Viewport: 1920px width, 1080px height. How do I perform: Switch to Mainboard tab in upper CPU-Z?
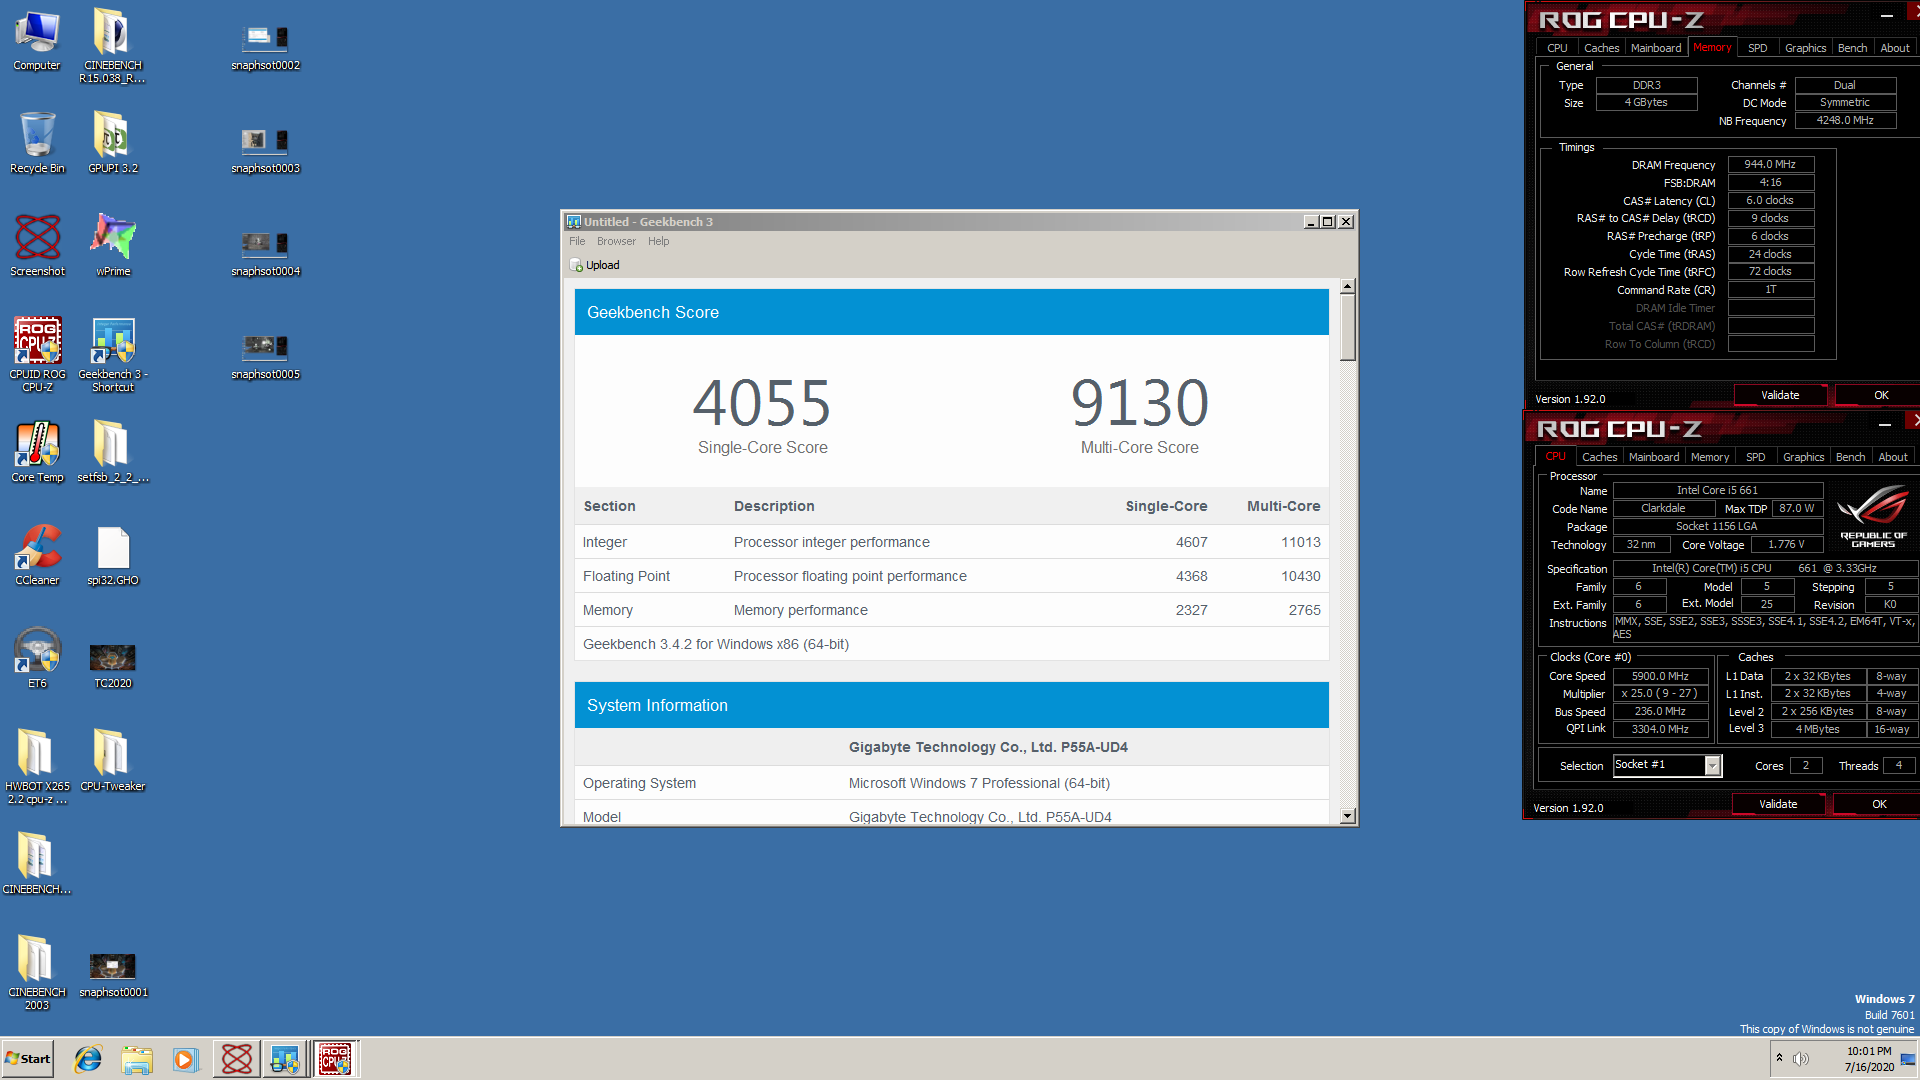tap(1656, 48)
